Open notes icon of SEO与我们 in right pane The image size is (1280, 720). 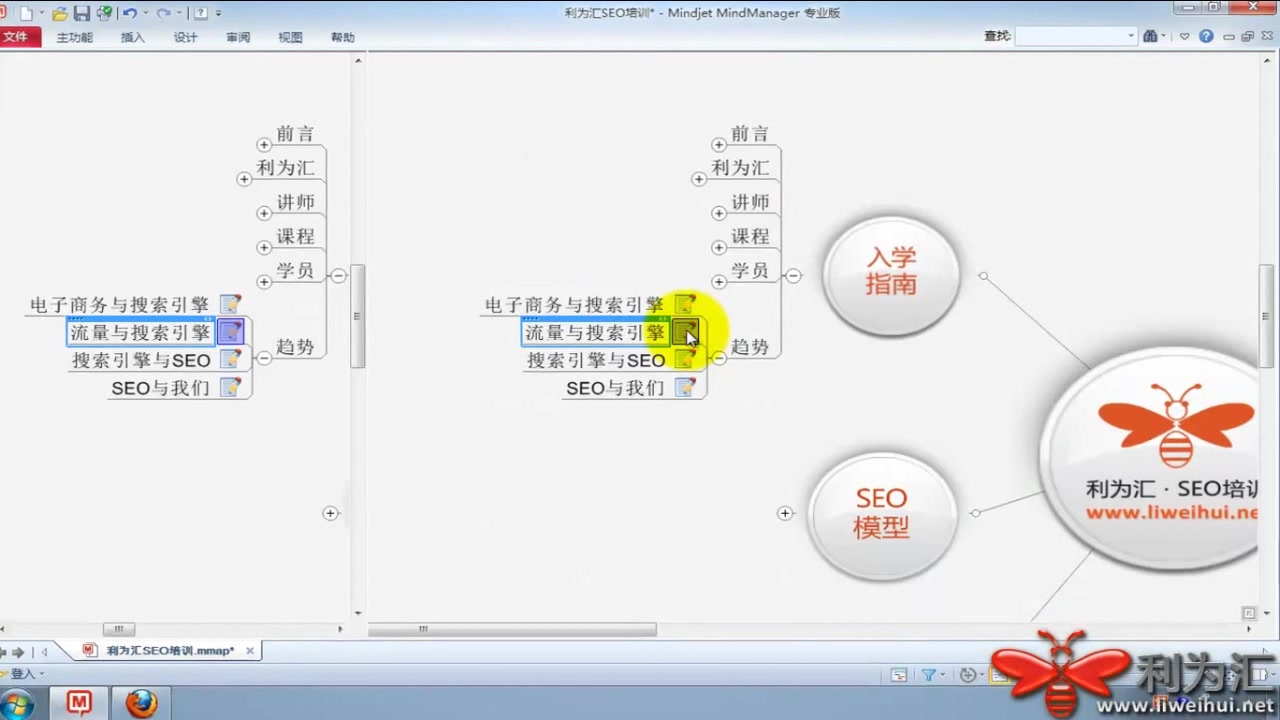click(685, 387)
